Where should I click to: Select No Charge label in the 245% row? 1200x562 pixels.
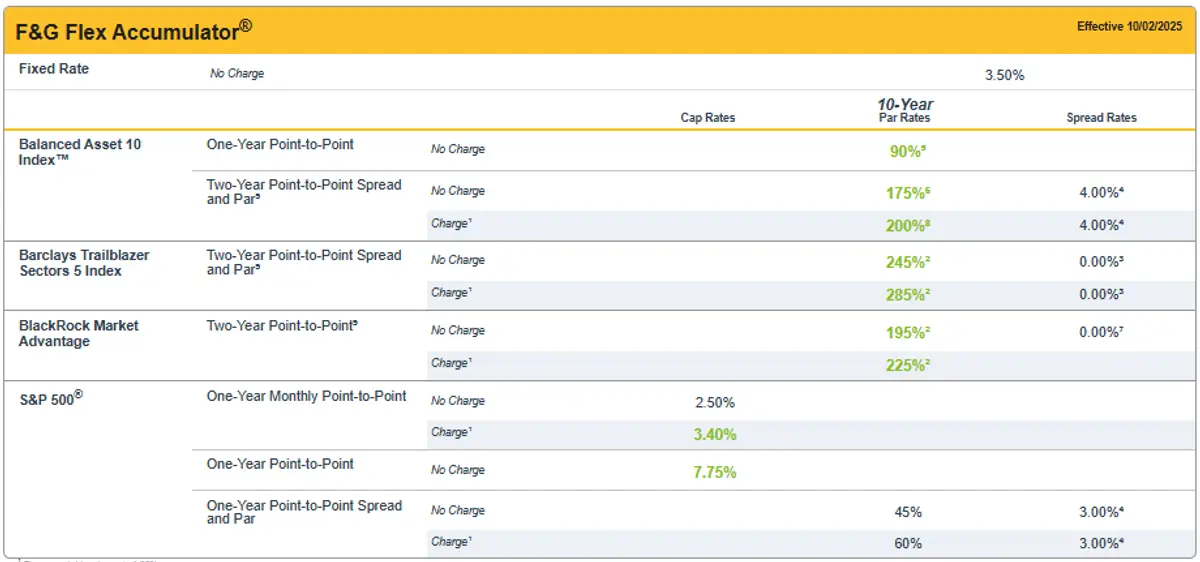click(458, 261)
